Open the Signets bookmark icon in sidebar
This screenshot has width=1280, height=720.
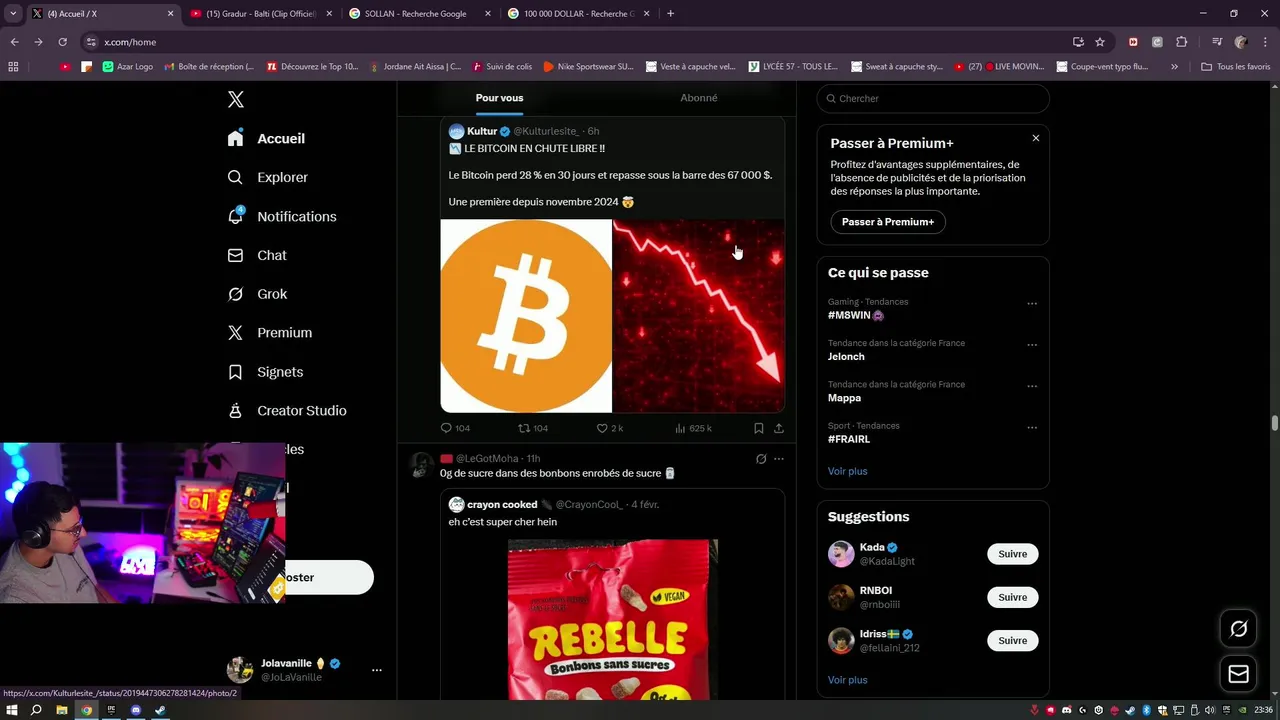(x=235, y=372)
